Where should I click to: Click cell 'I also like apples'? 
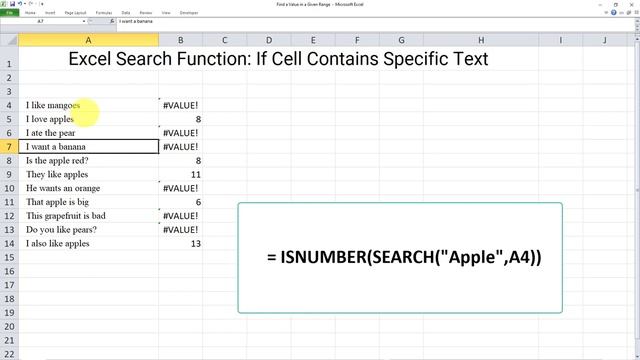pyautogui.click(x=89, y=243)
